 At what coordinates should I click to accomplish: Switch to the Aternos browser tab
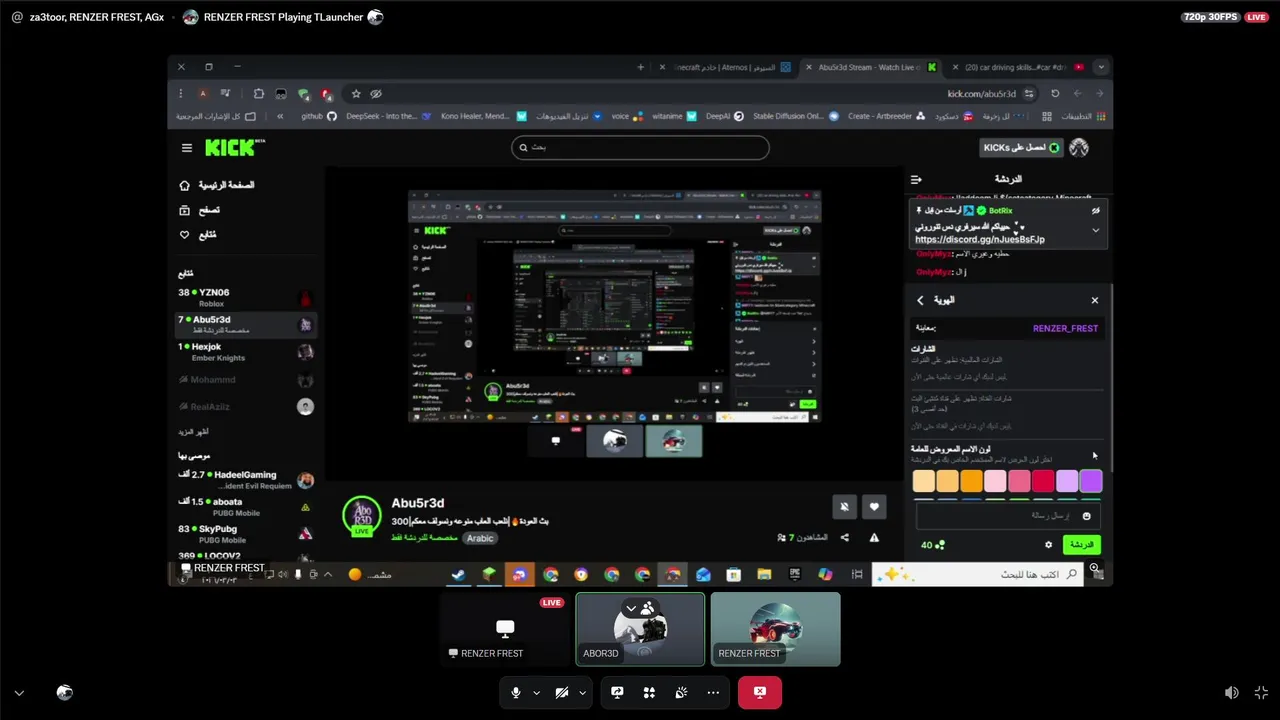pos(724,67)
